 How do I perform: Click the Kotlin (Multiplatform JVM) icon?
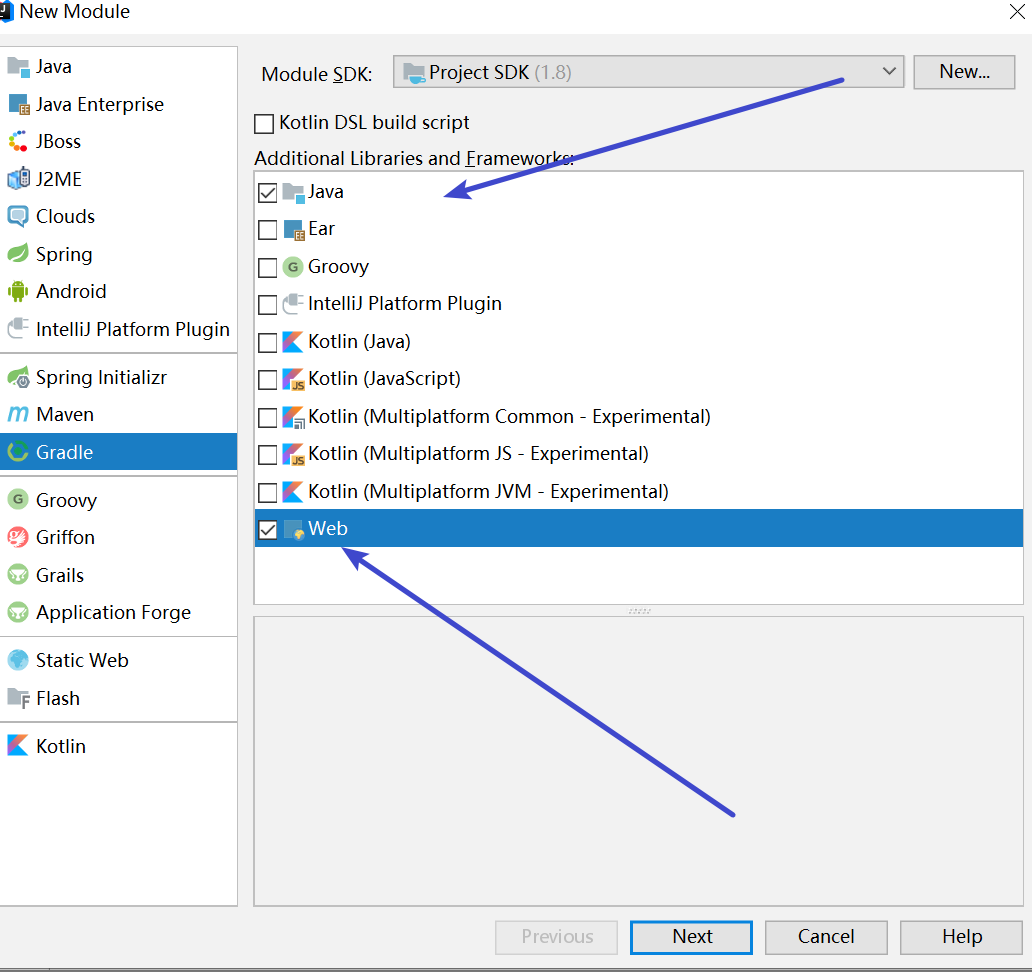click(x=293, y=492)
